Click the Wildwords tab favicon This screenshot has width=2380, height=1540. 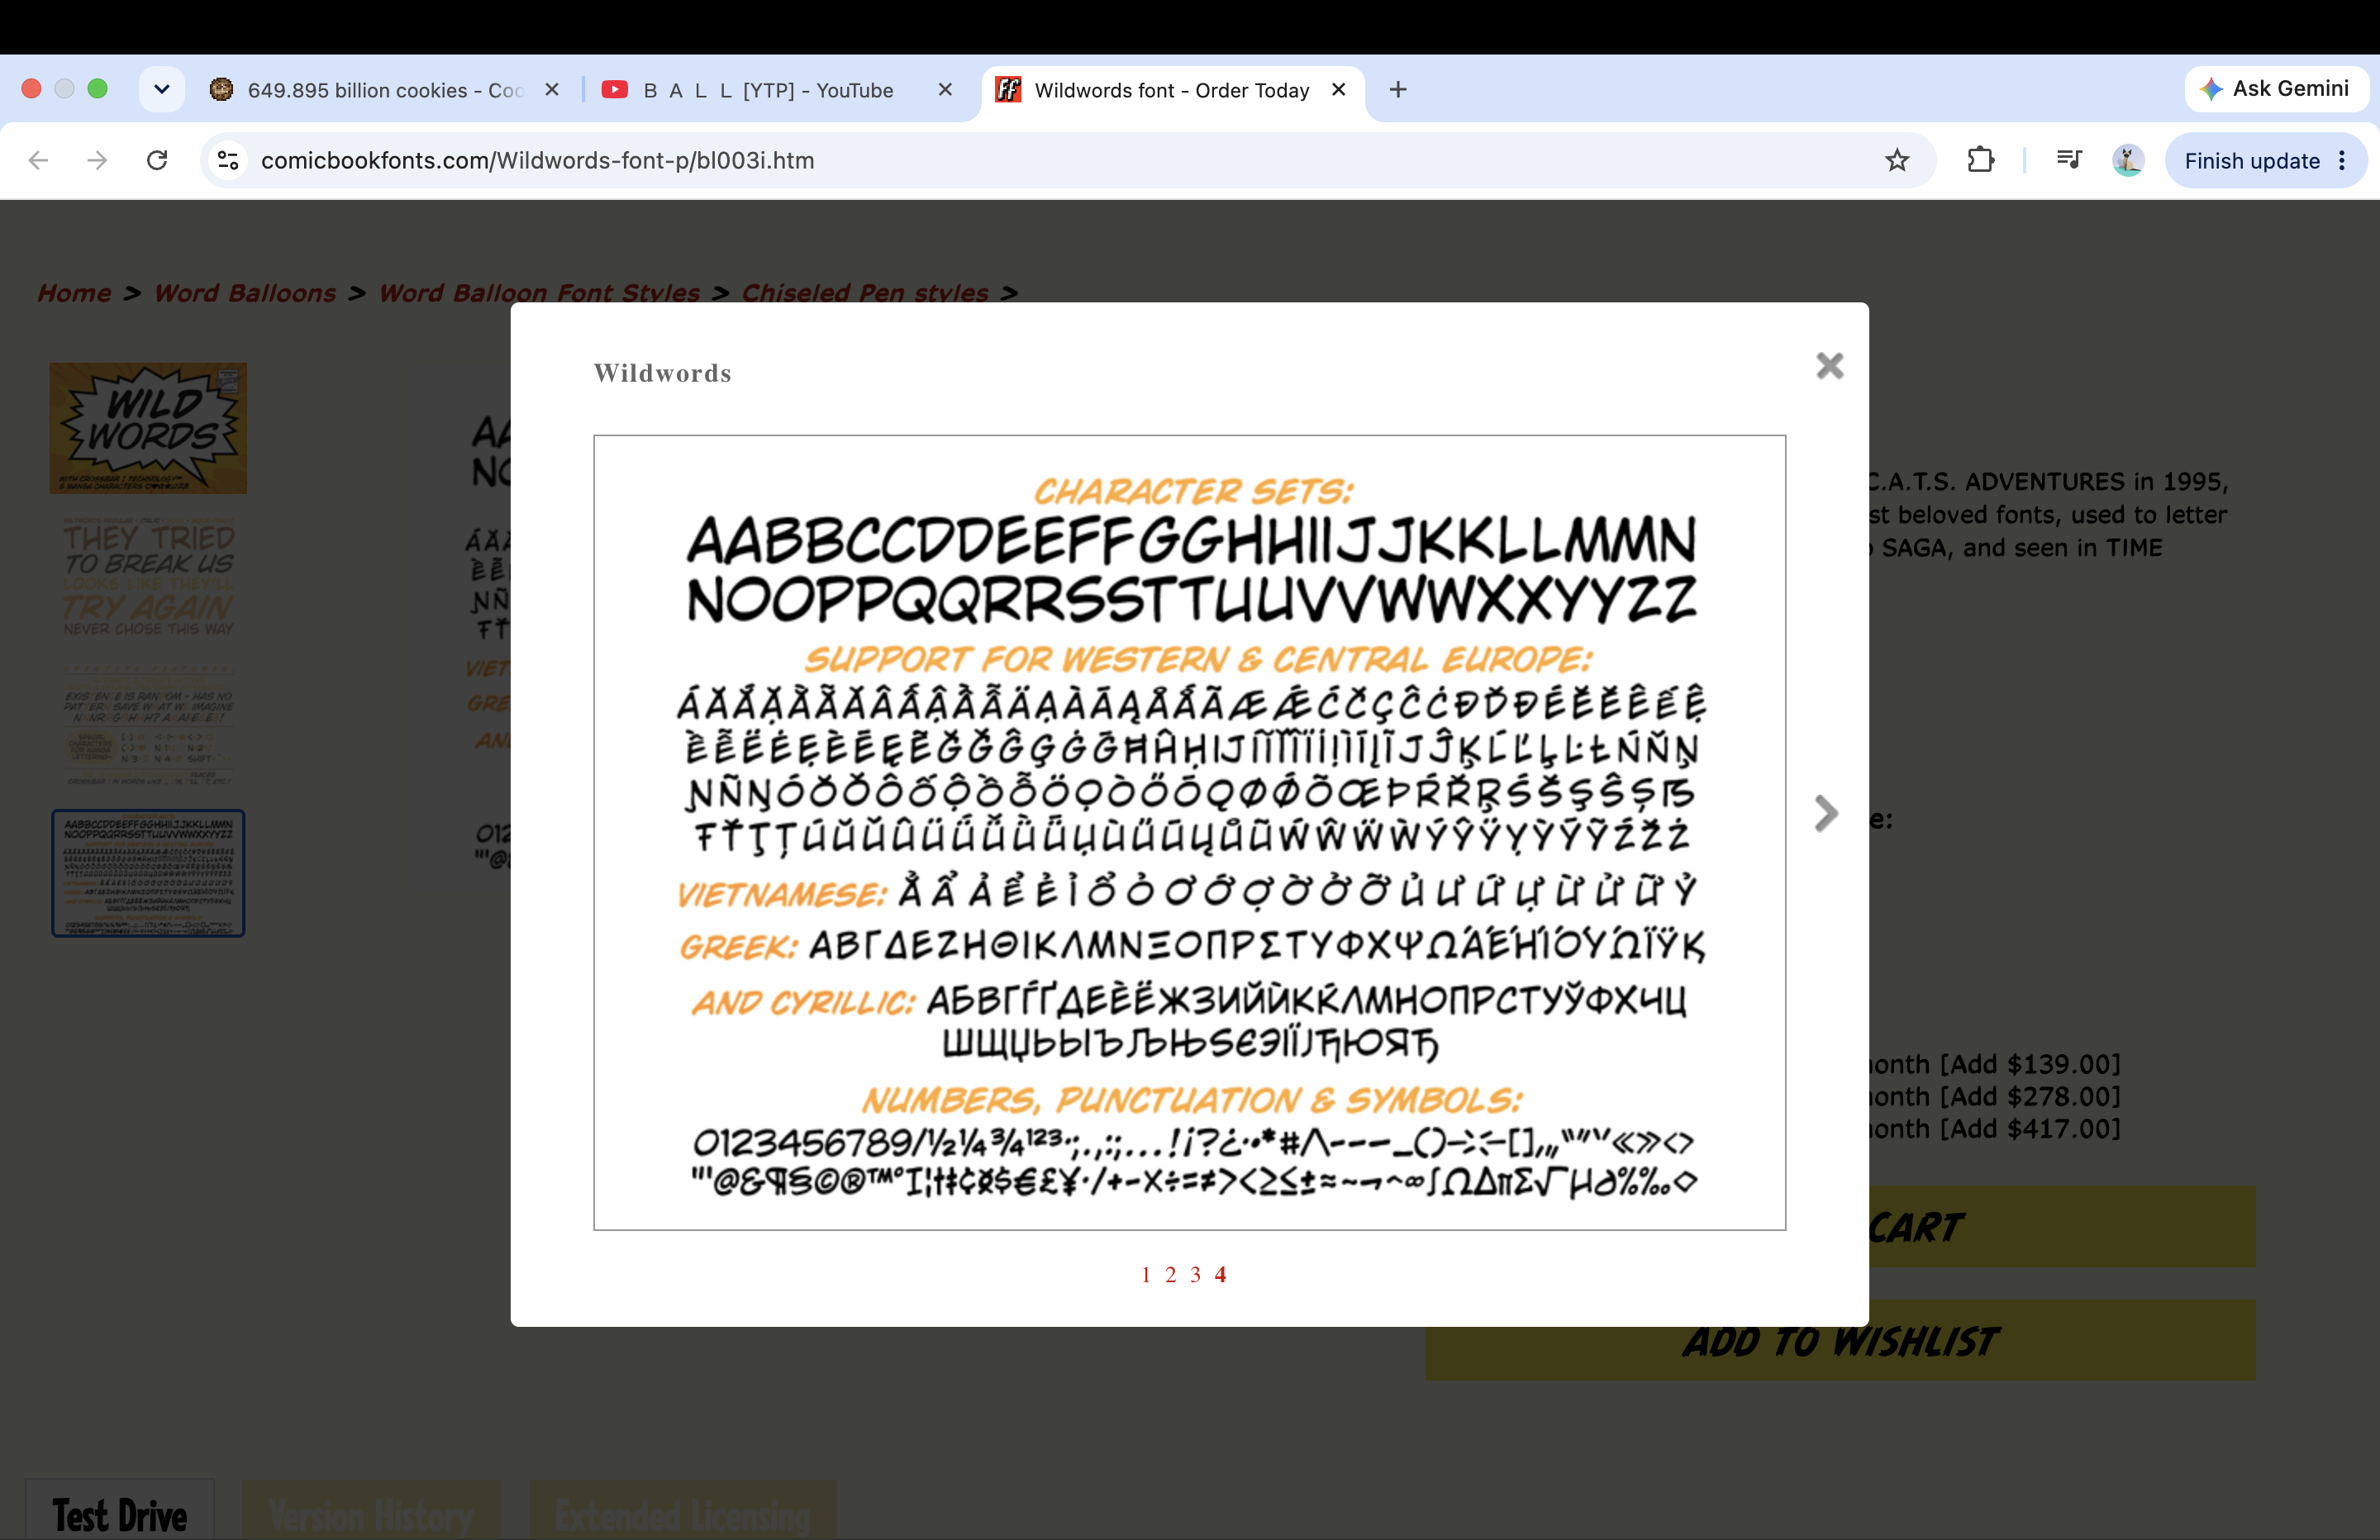tap(1008, 90)
